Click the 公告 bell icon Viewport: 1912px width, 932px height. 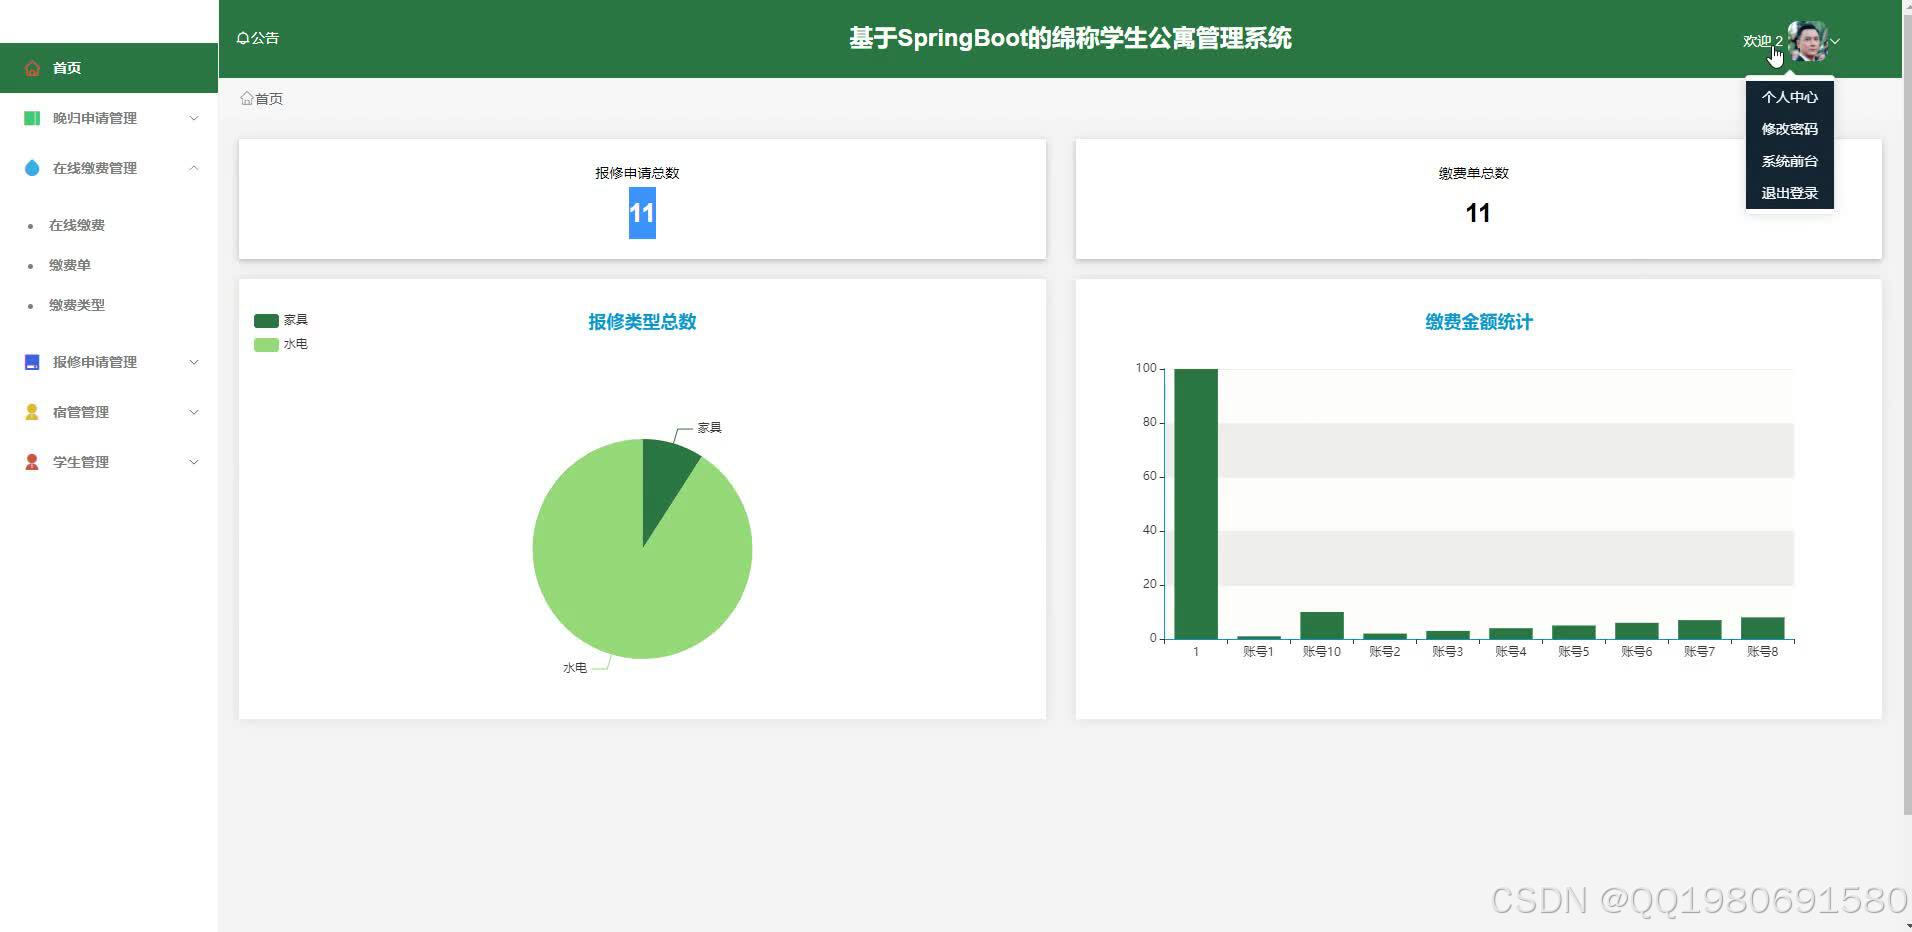click(243, 37)
